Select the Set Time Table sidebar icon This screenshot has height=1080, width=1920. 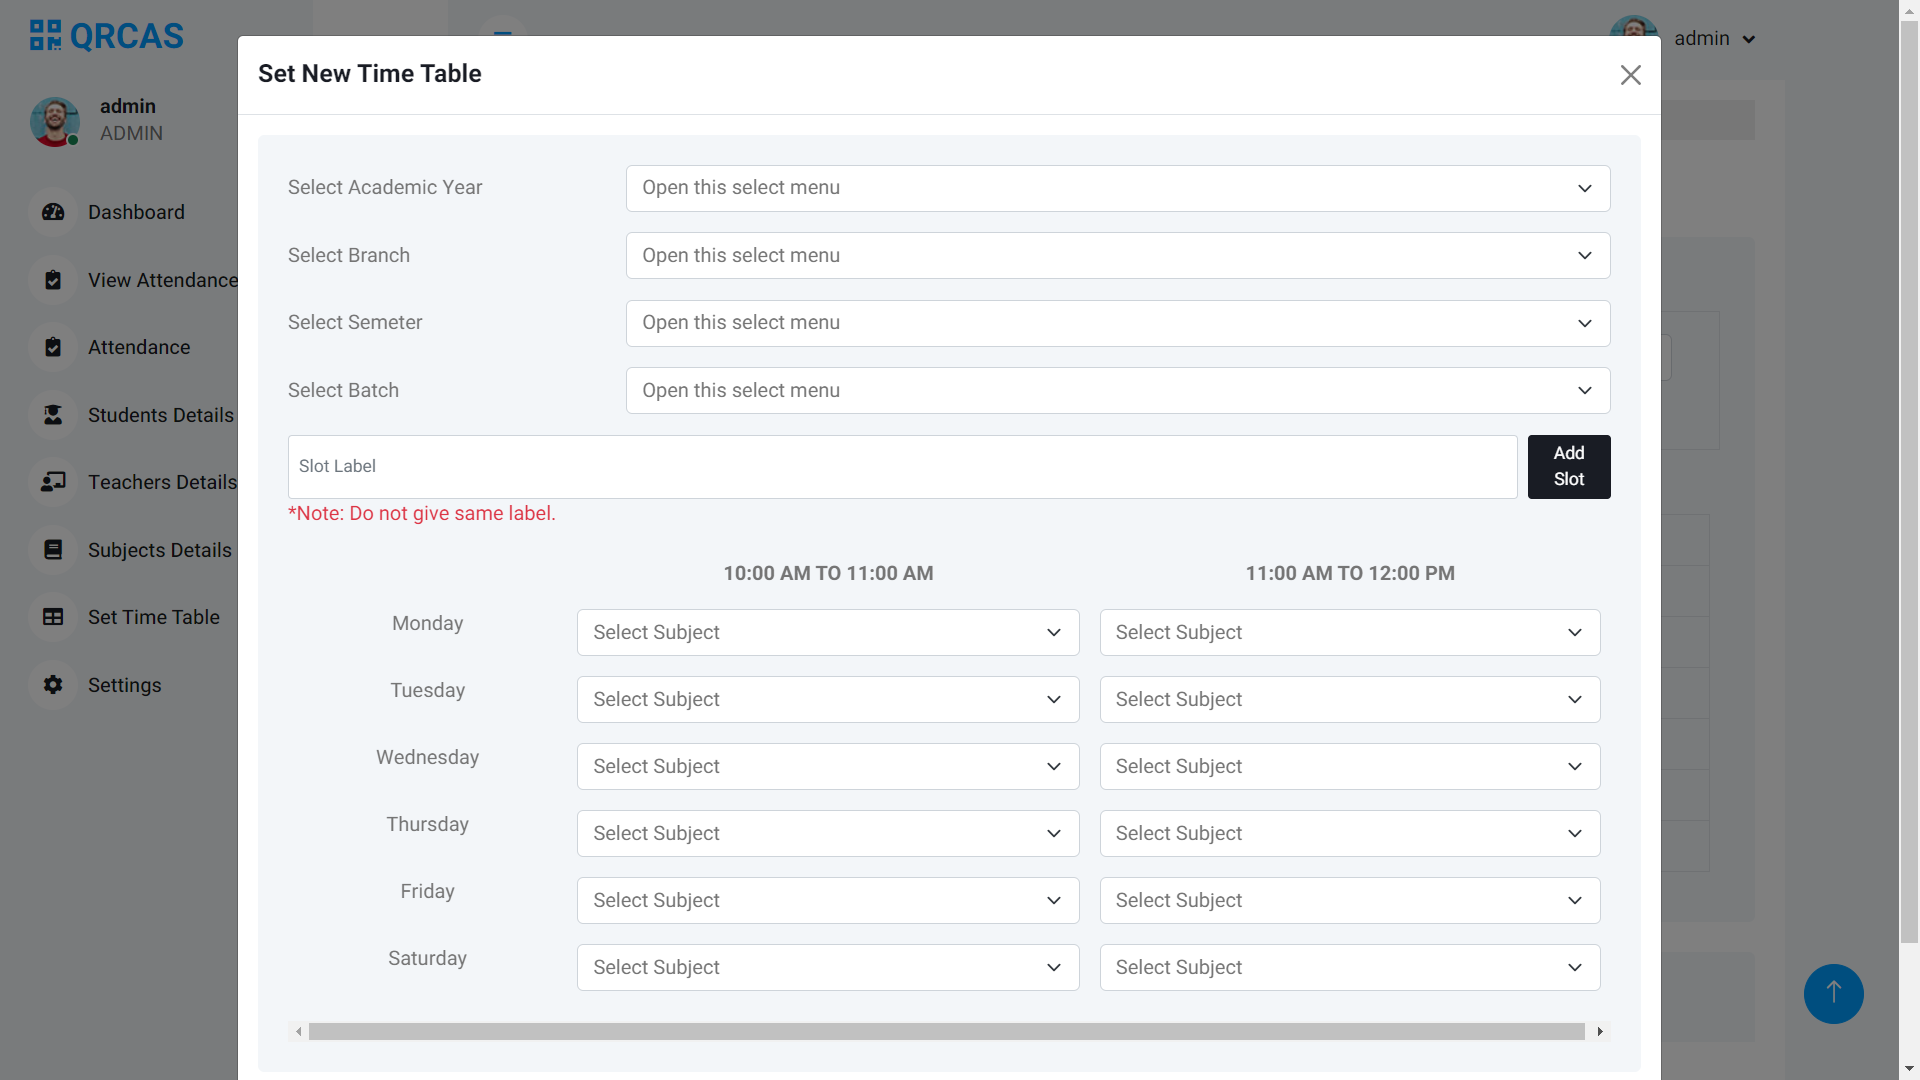tap(52, 617)
